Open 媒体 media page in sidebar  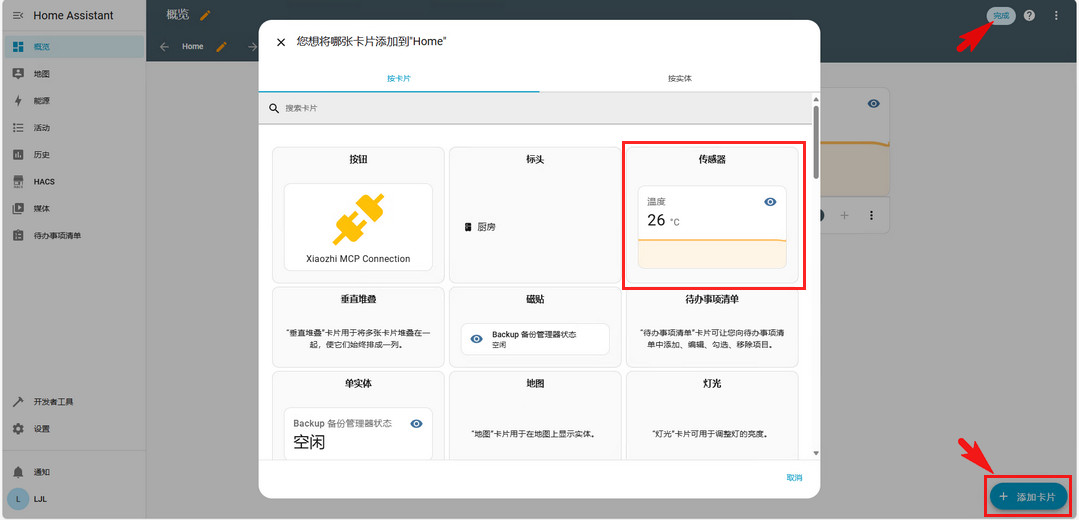[41, 209]
